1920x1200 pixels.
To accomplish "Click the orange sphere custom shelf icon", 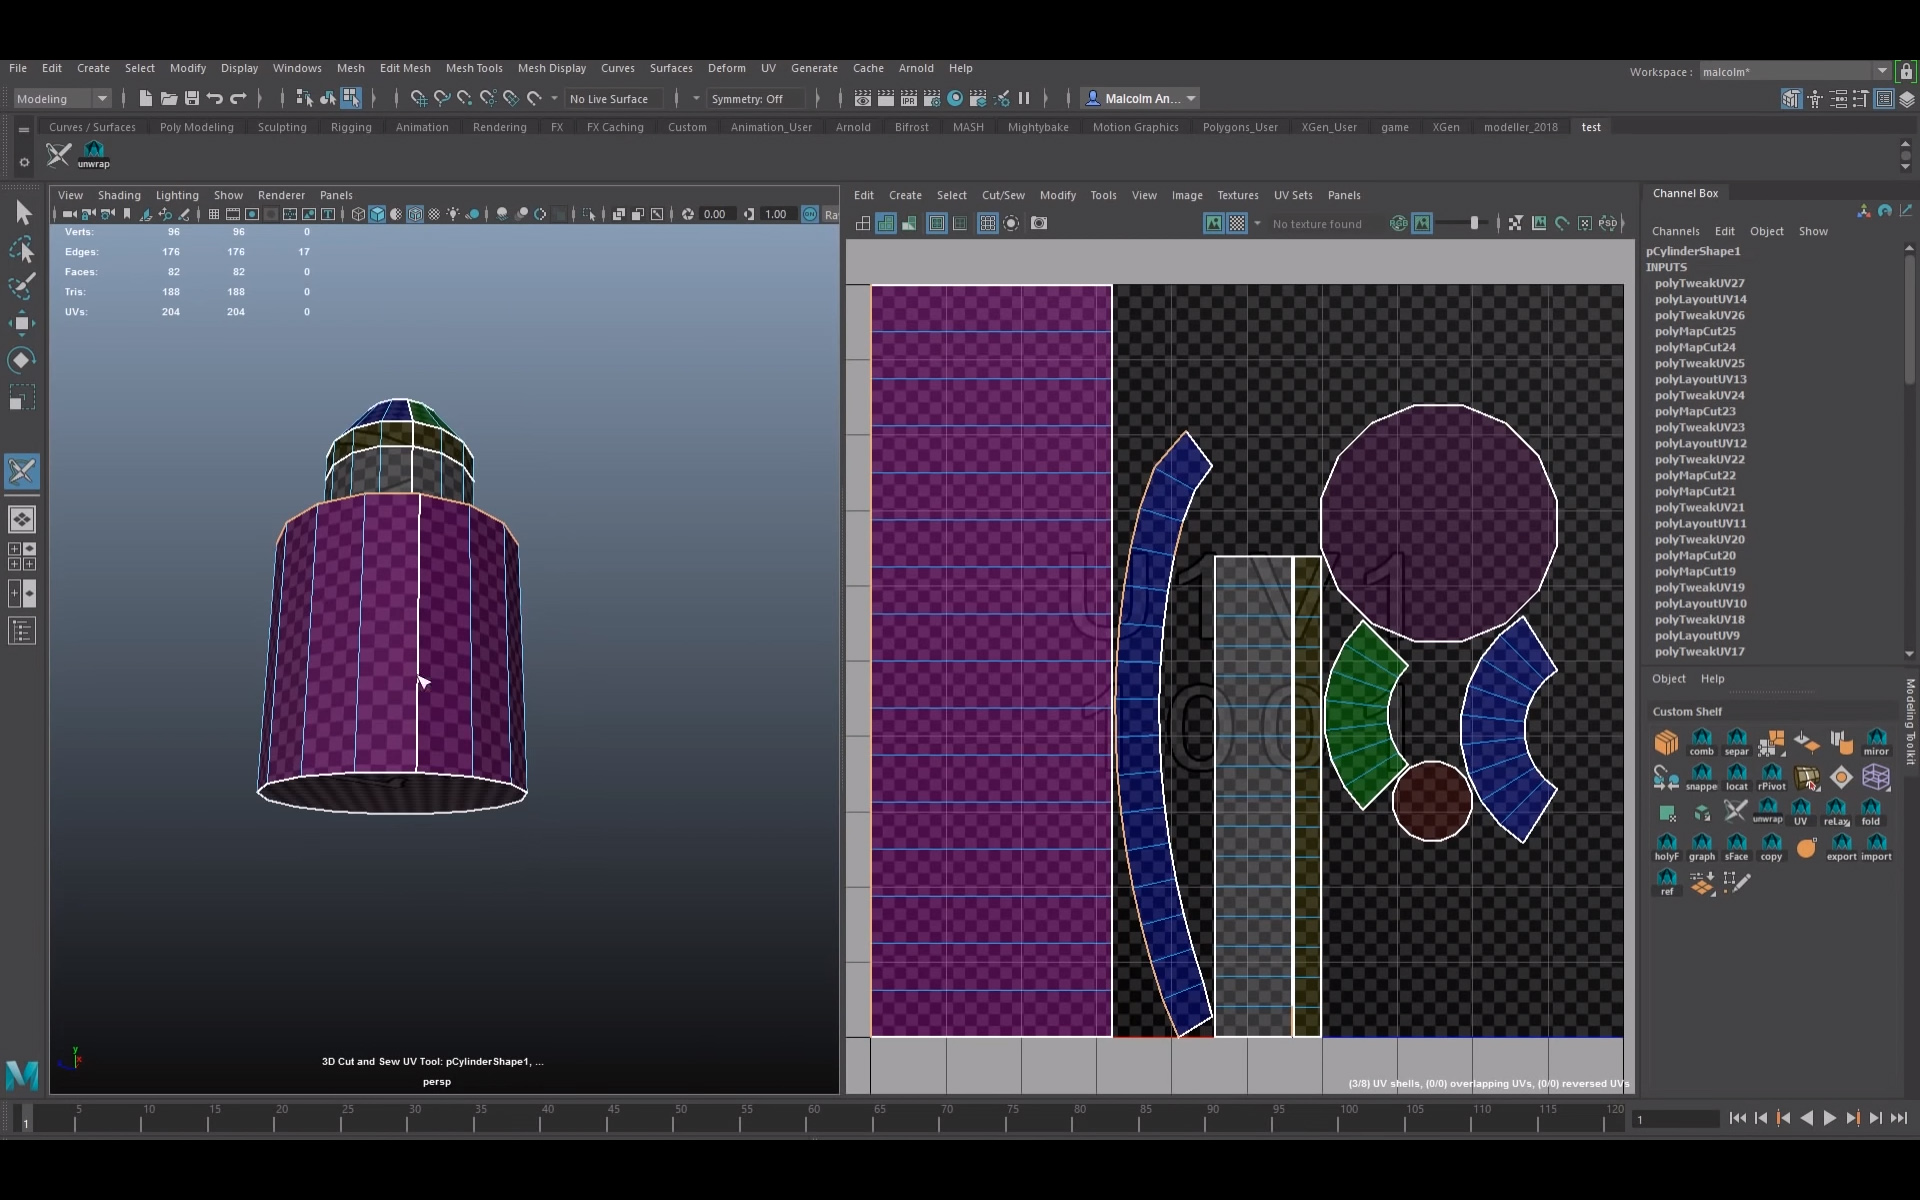I will coord(1806,848).
